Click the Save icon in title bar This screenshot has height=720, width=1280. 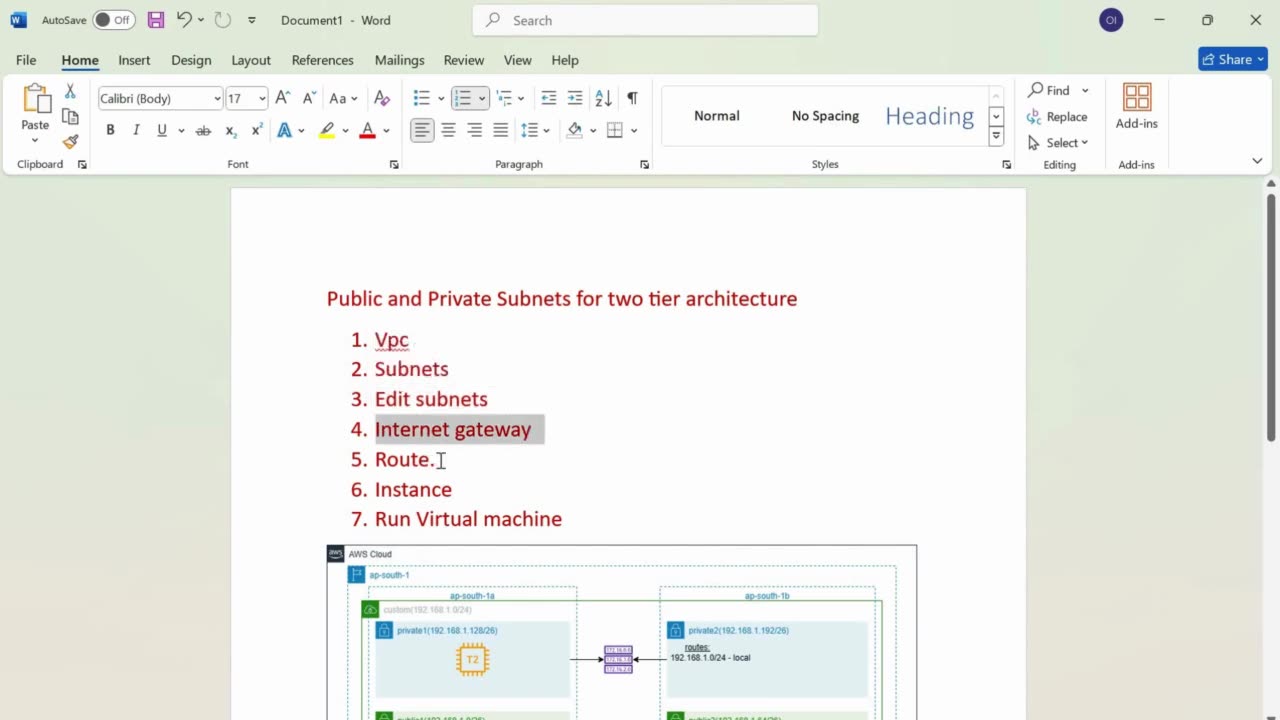pyautogui.click(x=156, y=20)
